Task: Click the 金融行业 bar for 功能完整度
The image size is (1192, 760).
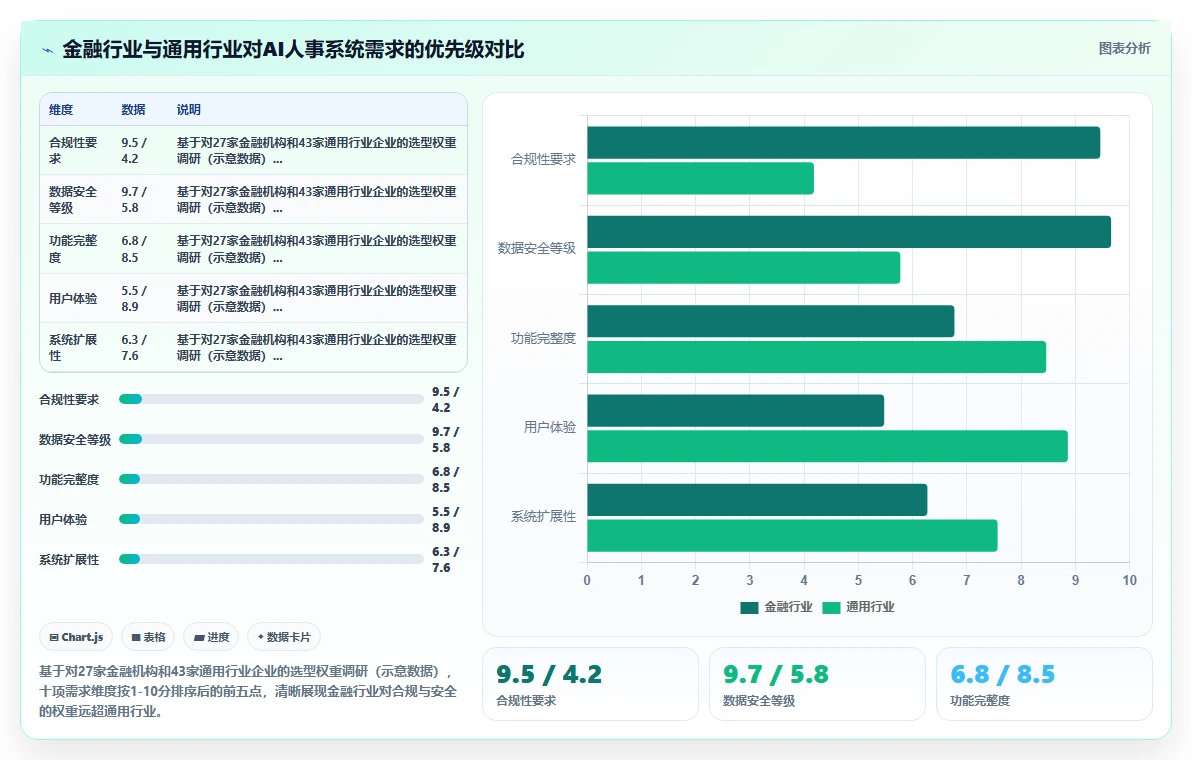Action: click(x=771, y=321)
